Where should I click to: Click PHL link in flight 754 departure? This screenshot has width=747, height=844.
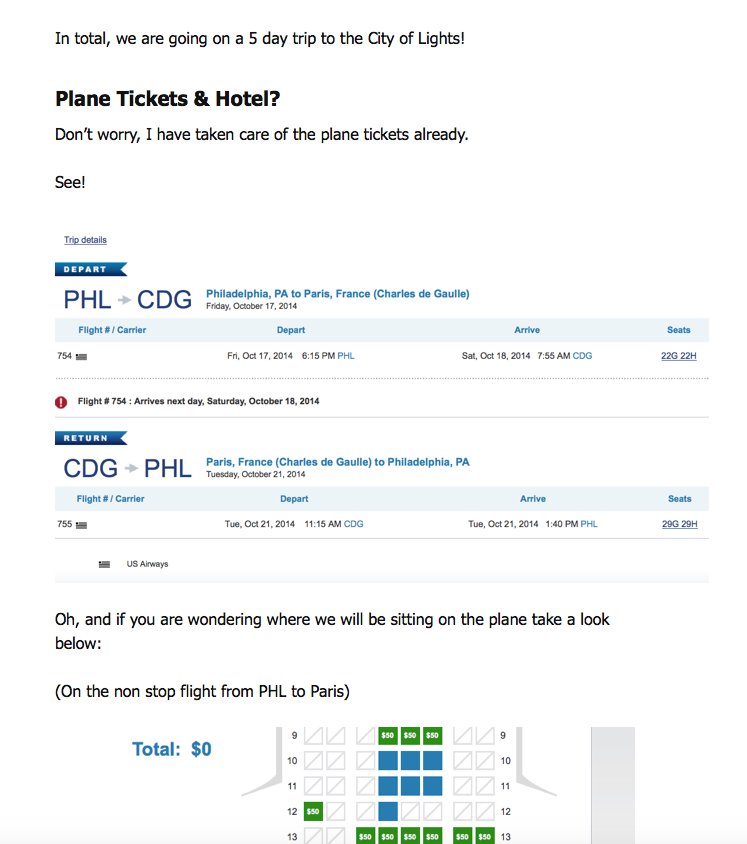pos(346,356)
